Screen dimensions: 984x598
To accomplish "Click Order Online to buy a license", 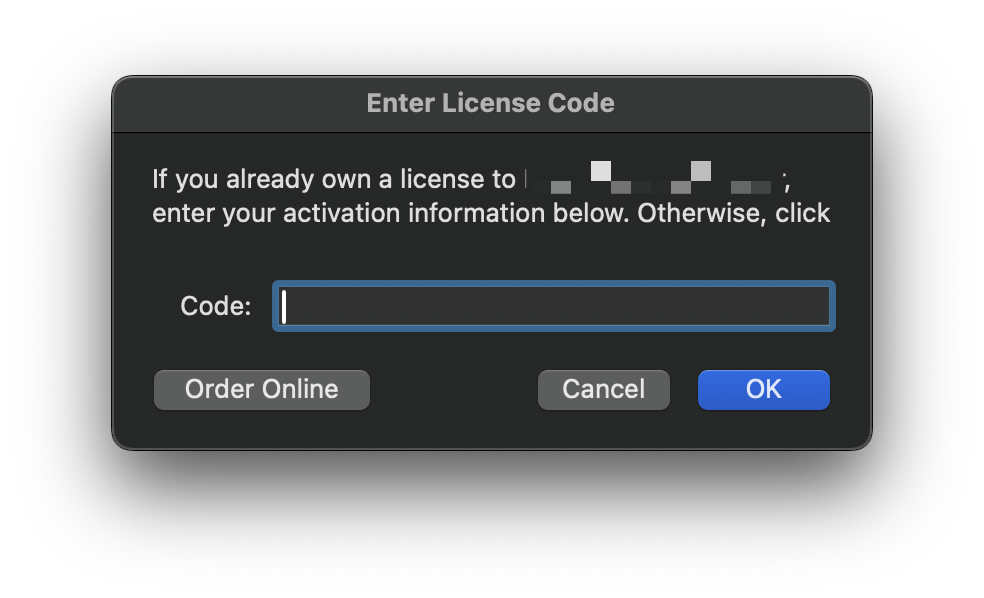I will coord(261,389).
